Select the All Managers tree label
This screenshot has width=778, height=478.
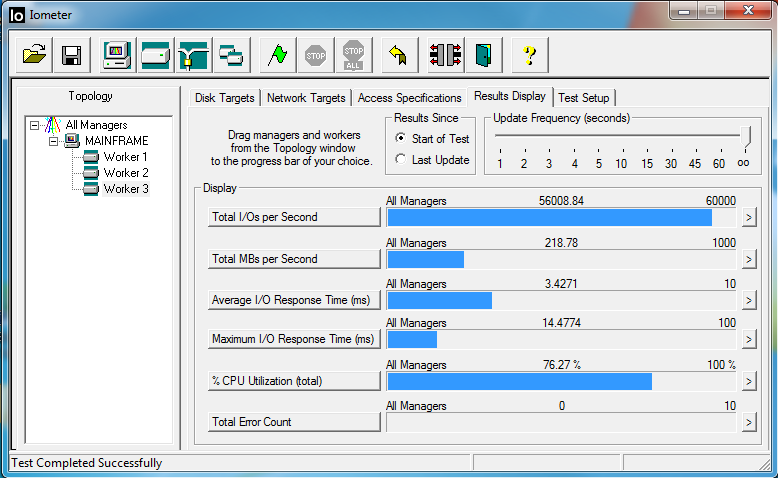coord(96,125)
